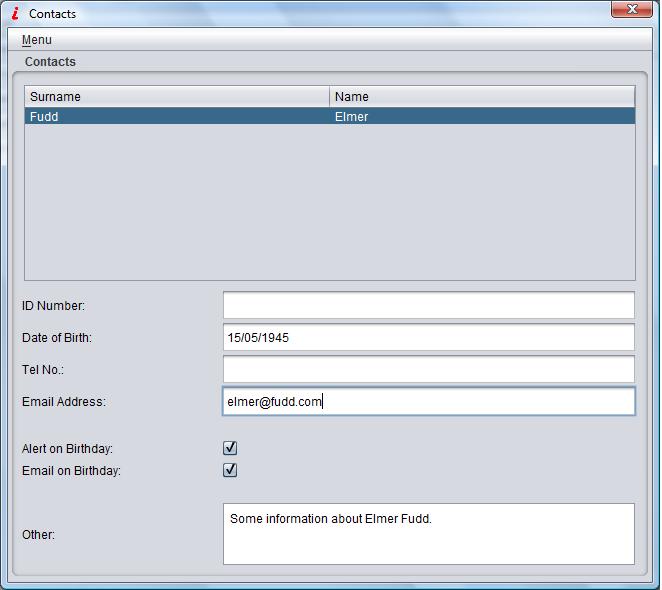Uncheck the Alert on Birthday checkbox
662x590 pixels.
click(x=230, y=448)
